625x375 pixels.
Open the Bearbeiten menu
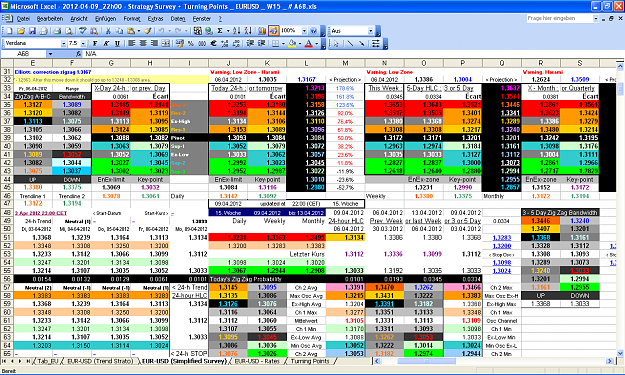coord(50,19)
